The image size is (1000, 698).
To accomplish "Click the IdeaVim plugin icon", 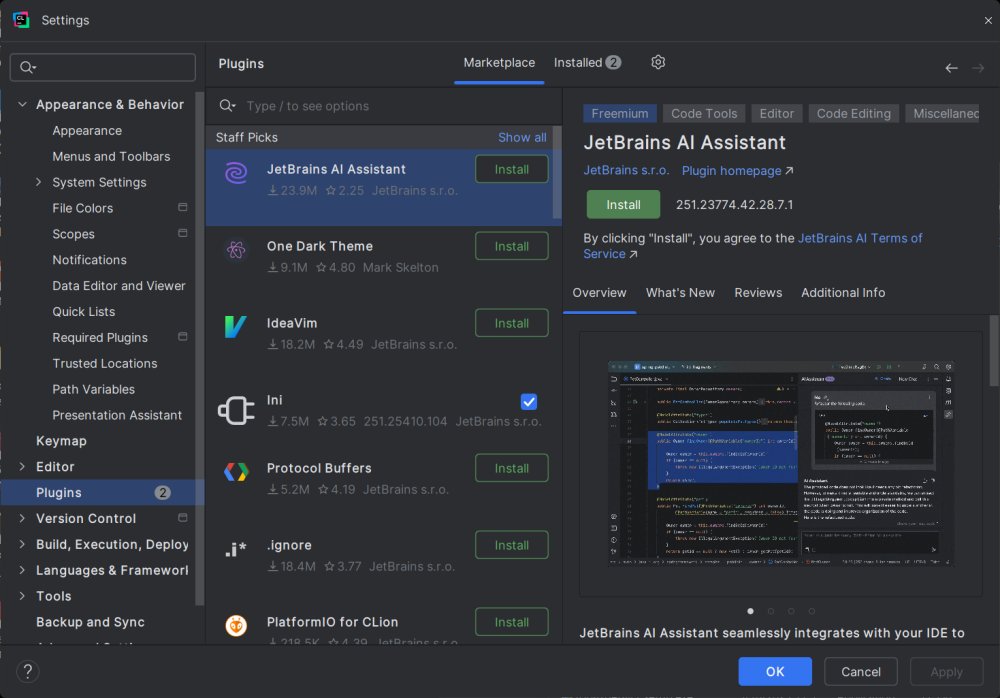I will [x=236, y=327].
